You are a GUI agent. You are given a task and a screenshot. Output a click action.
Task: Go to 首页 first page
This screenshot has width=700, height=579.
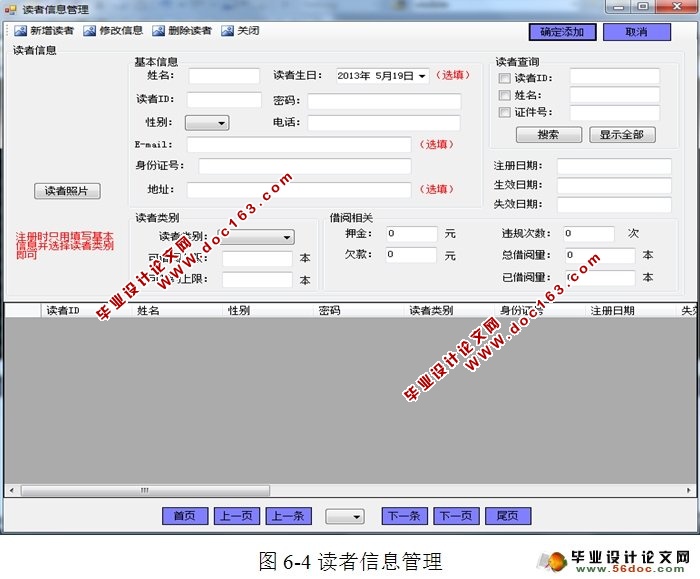[185, 516]
